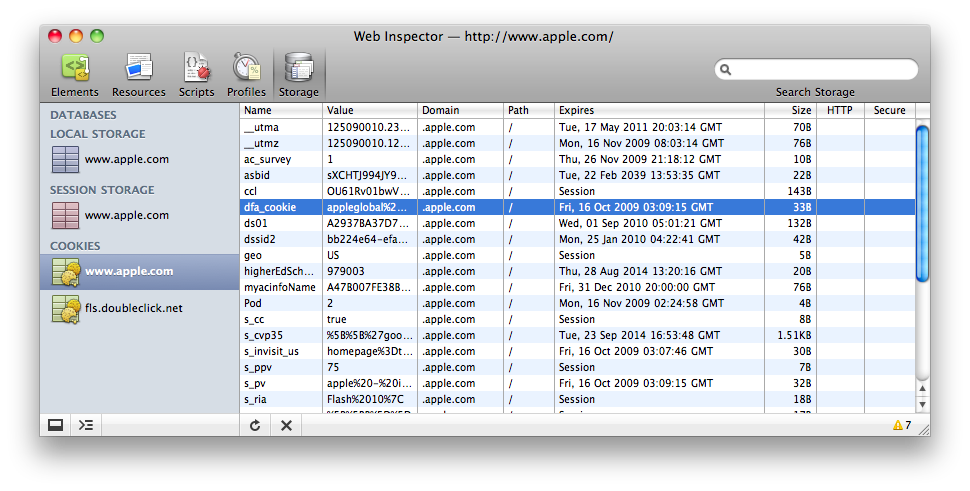970x491 pixels.
Task: Select the geo cookie row
Action: click(577, 255)
